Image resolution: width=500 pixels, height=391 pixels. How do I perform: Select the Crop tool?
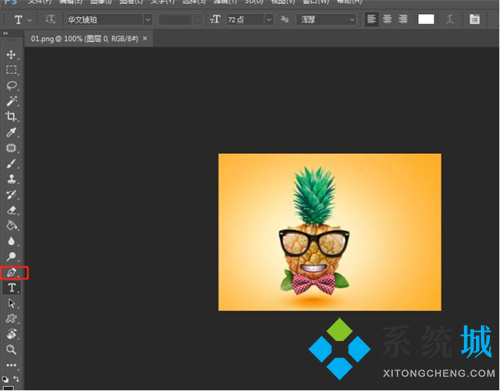pos(11,116)
